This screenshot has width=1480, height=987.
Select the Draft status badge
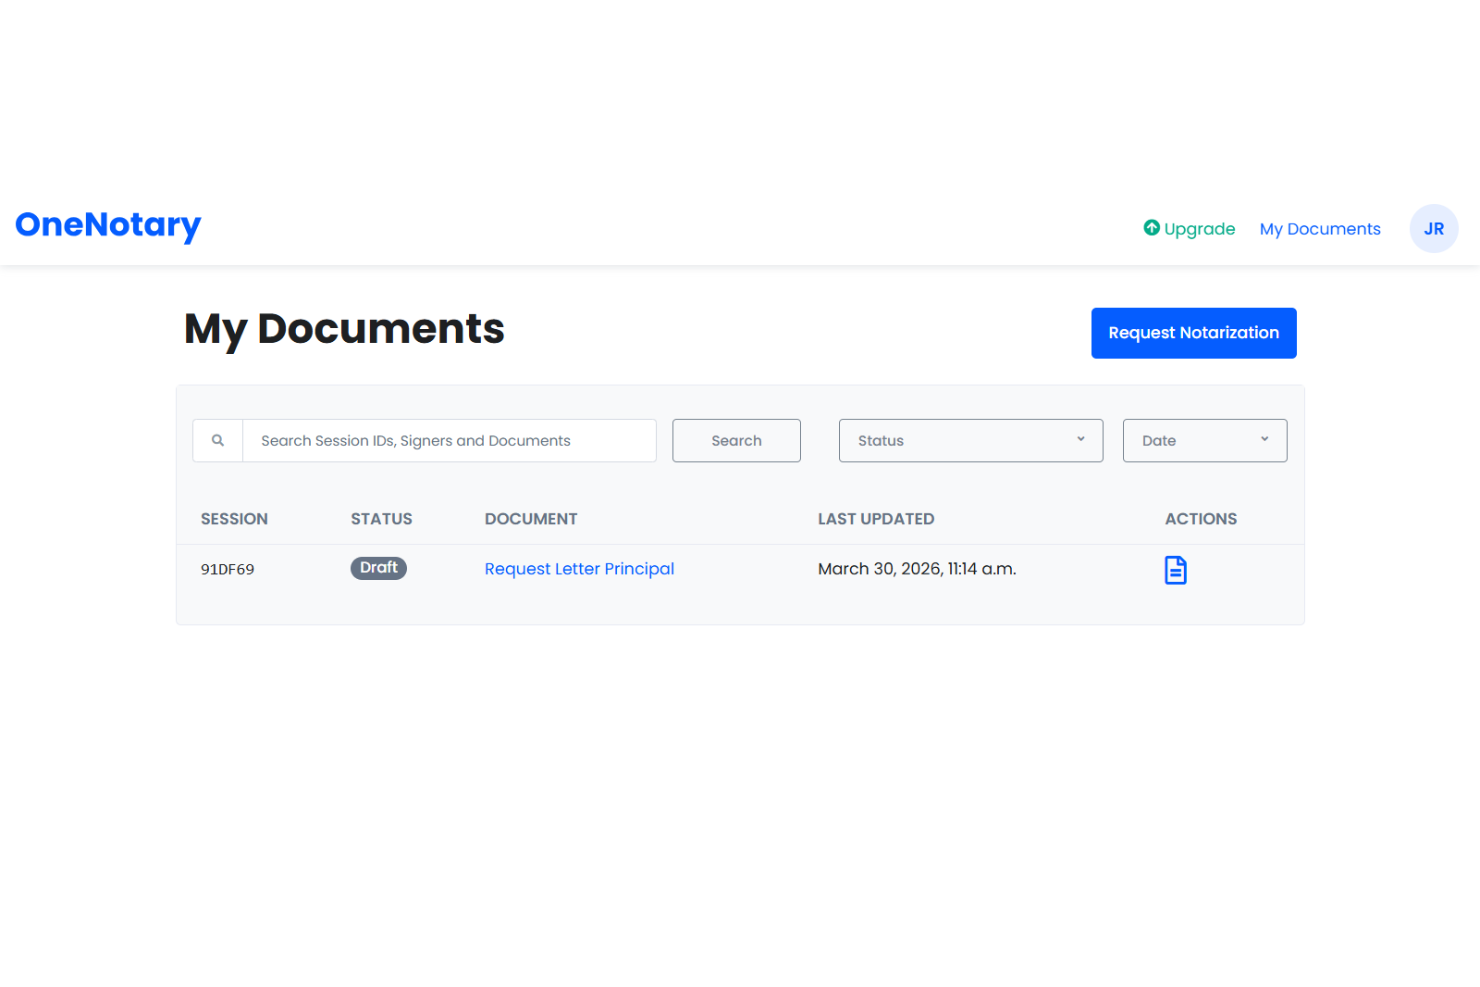[378, 567]
